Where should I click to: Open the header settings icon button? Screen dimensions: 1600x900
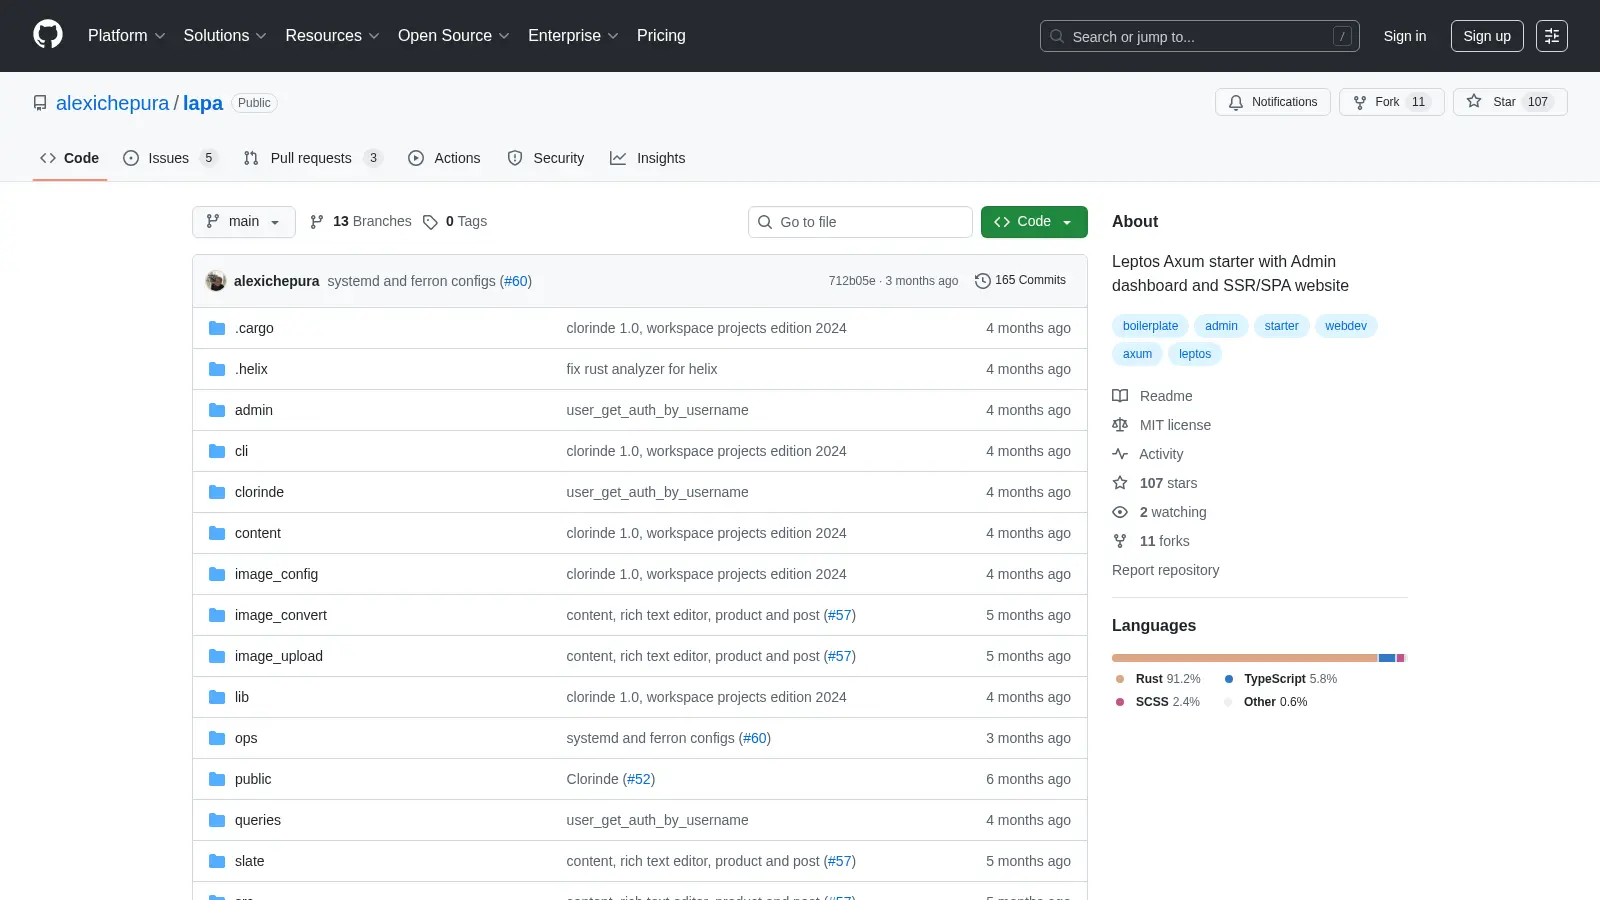1552,36
